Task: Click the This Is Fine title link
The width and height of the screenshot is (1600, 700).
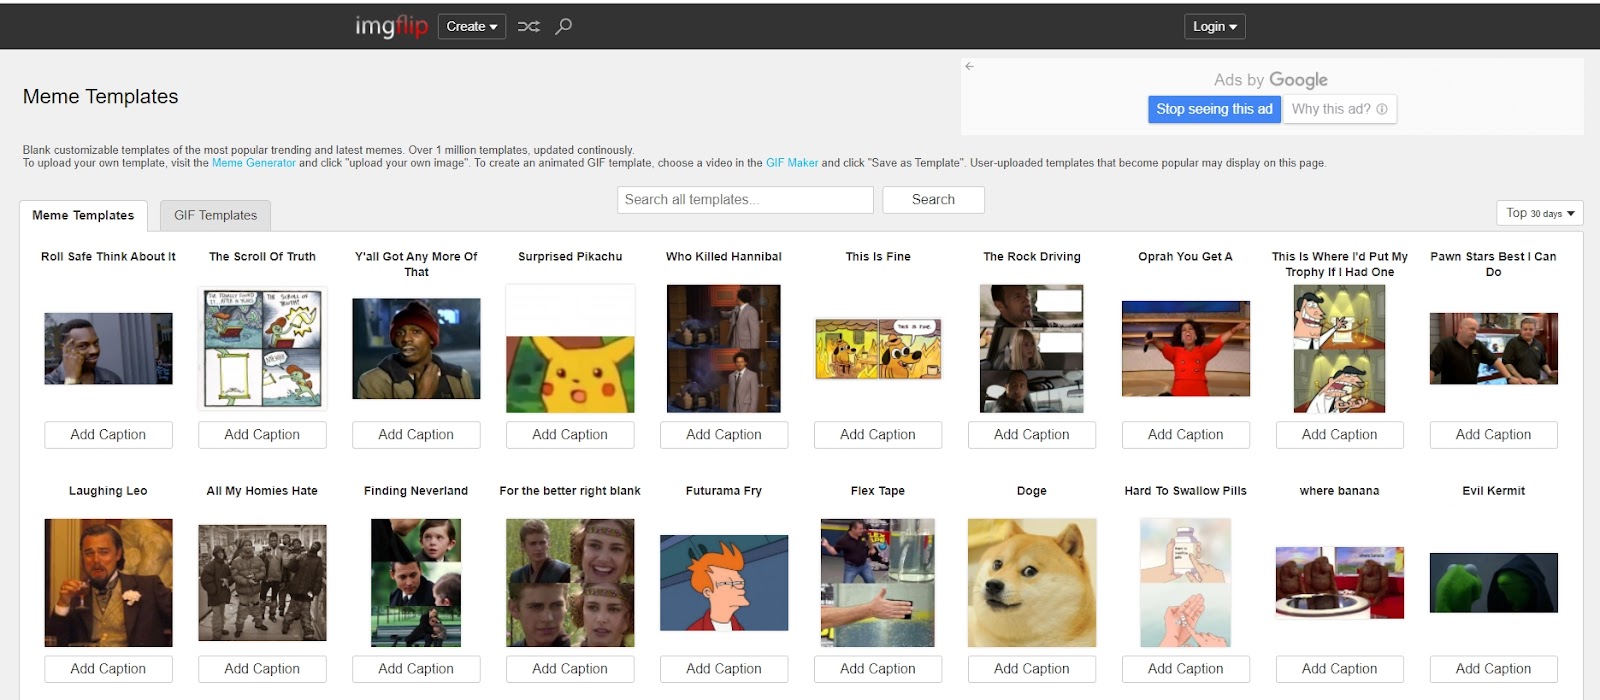Action: click(x=878, y=257)
